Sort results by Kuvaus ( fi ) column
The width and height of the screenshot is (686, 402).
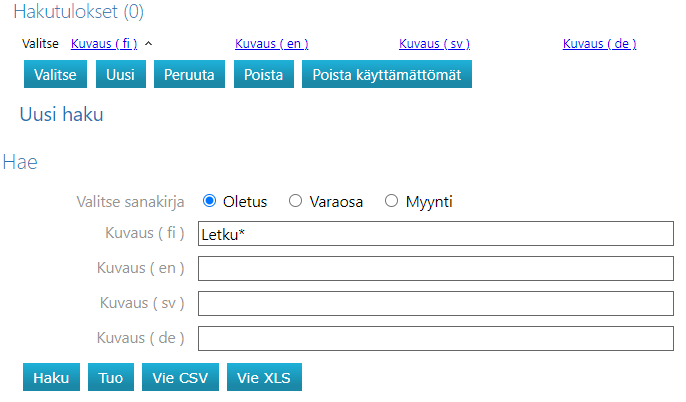(x=104, y=44)
